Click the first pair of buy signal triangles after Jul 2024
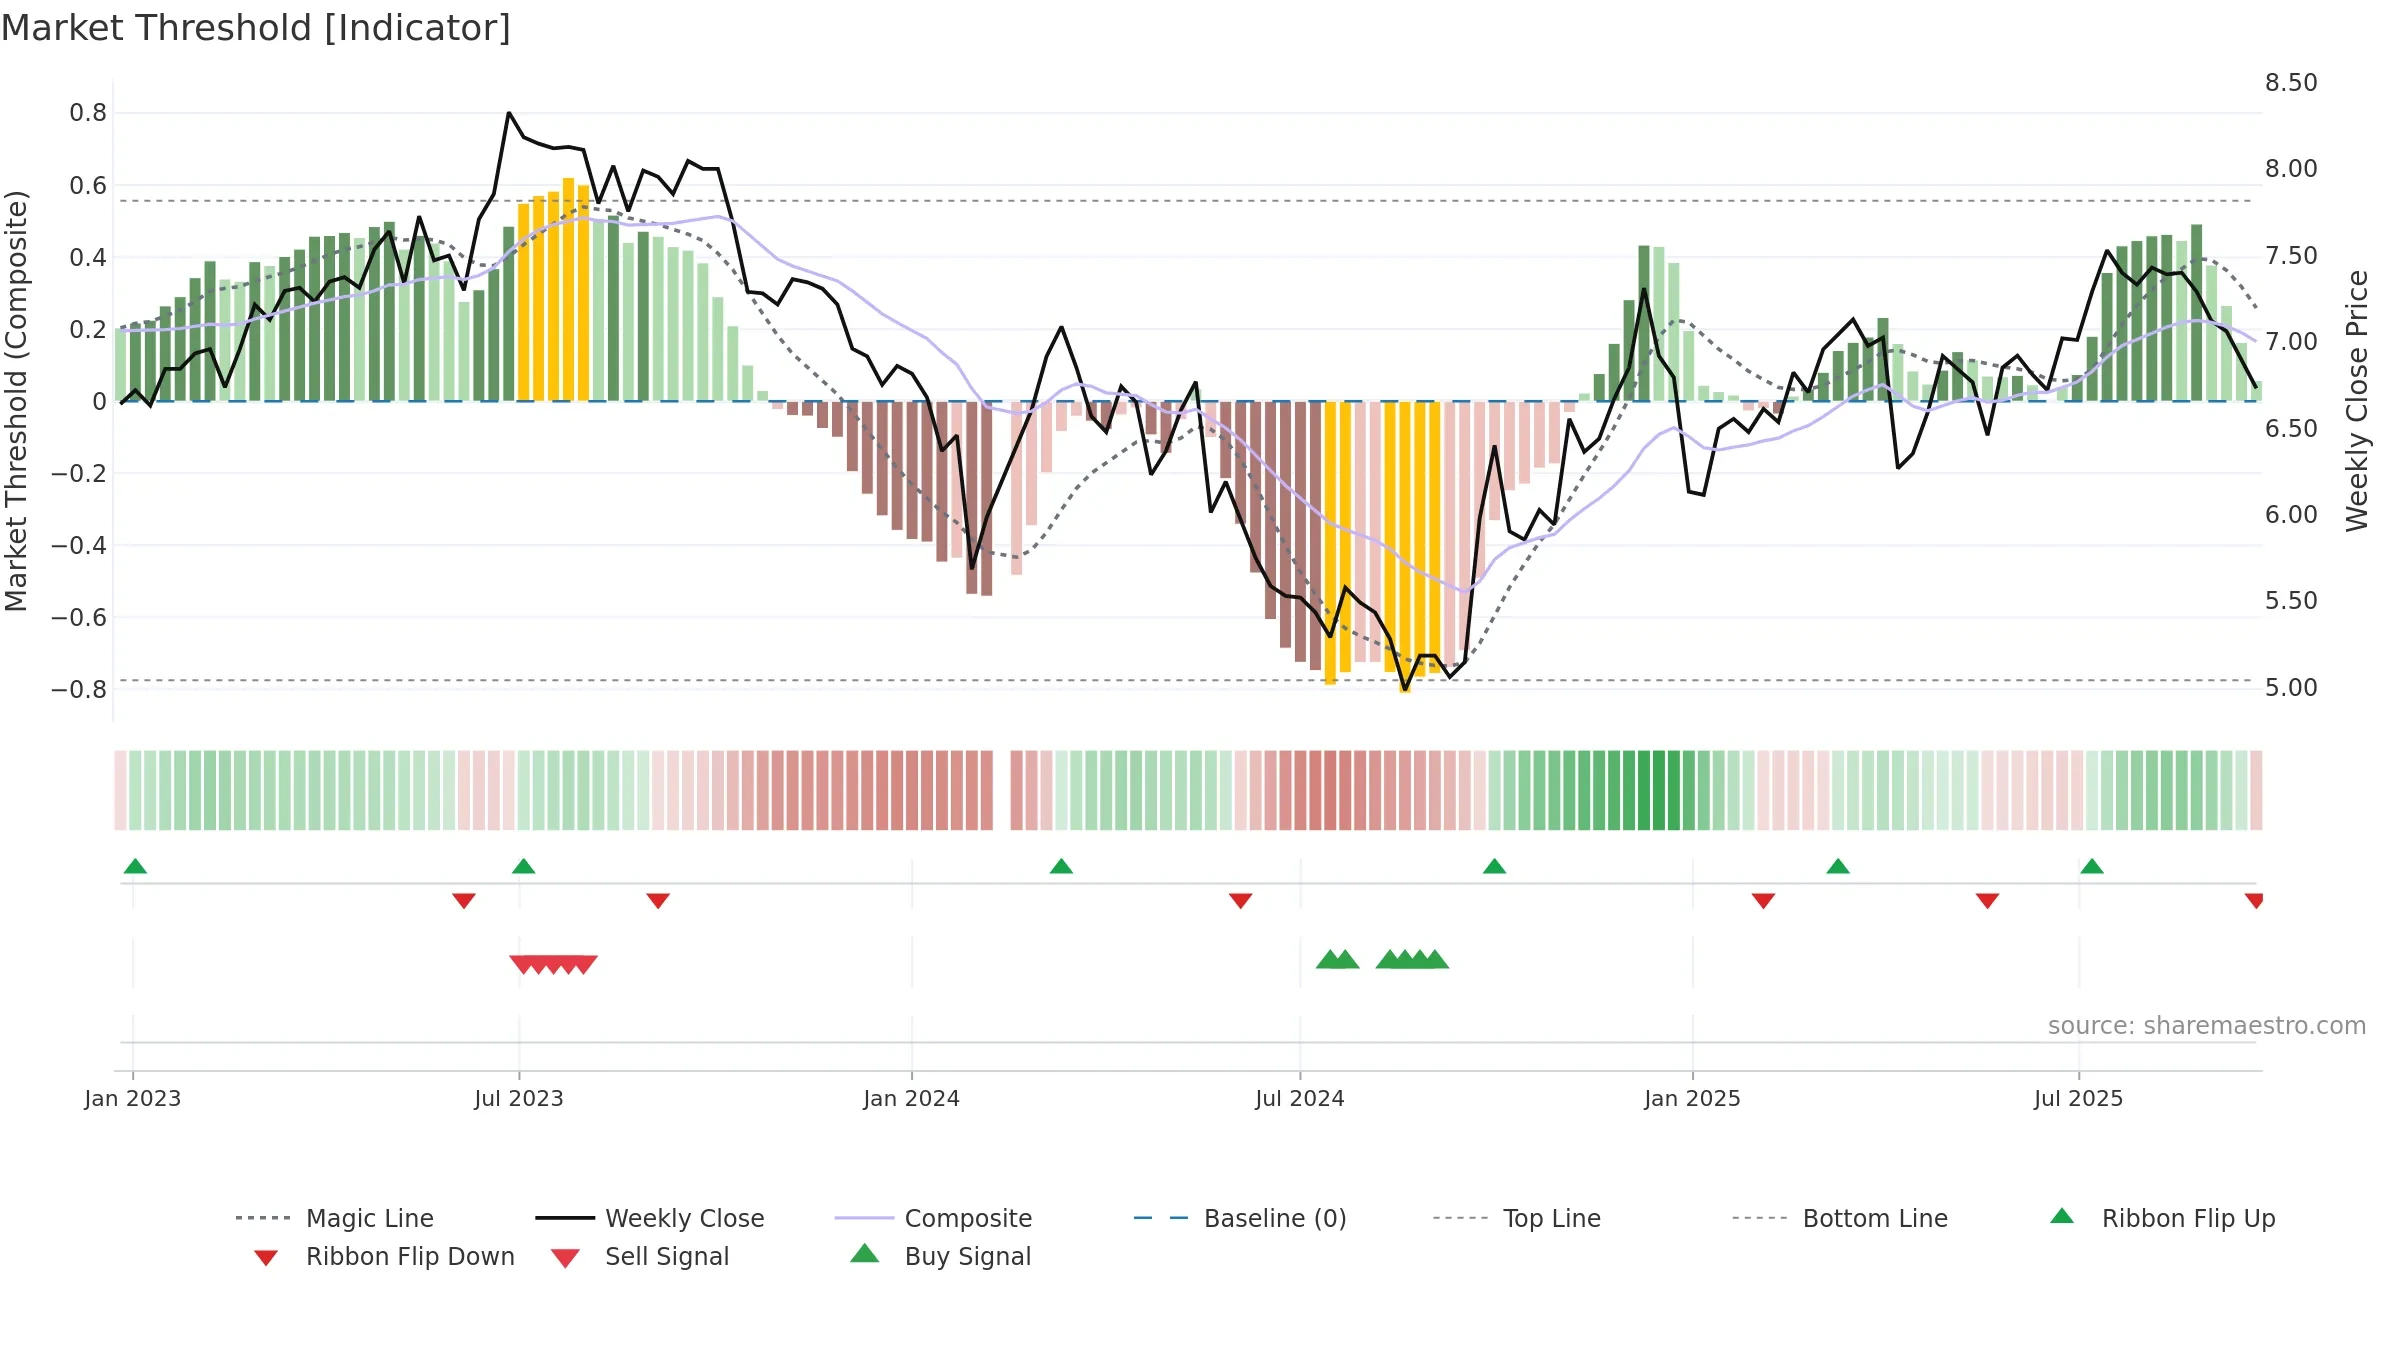 (x=1337, y=959)
